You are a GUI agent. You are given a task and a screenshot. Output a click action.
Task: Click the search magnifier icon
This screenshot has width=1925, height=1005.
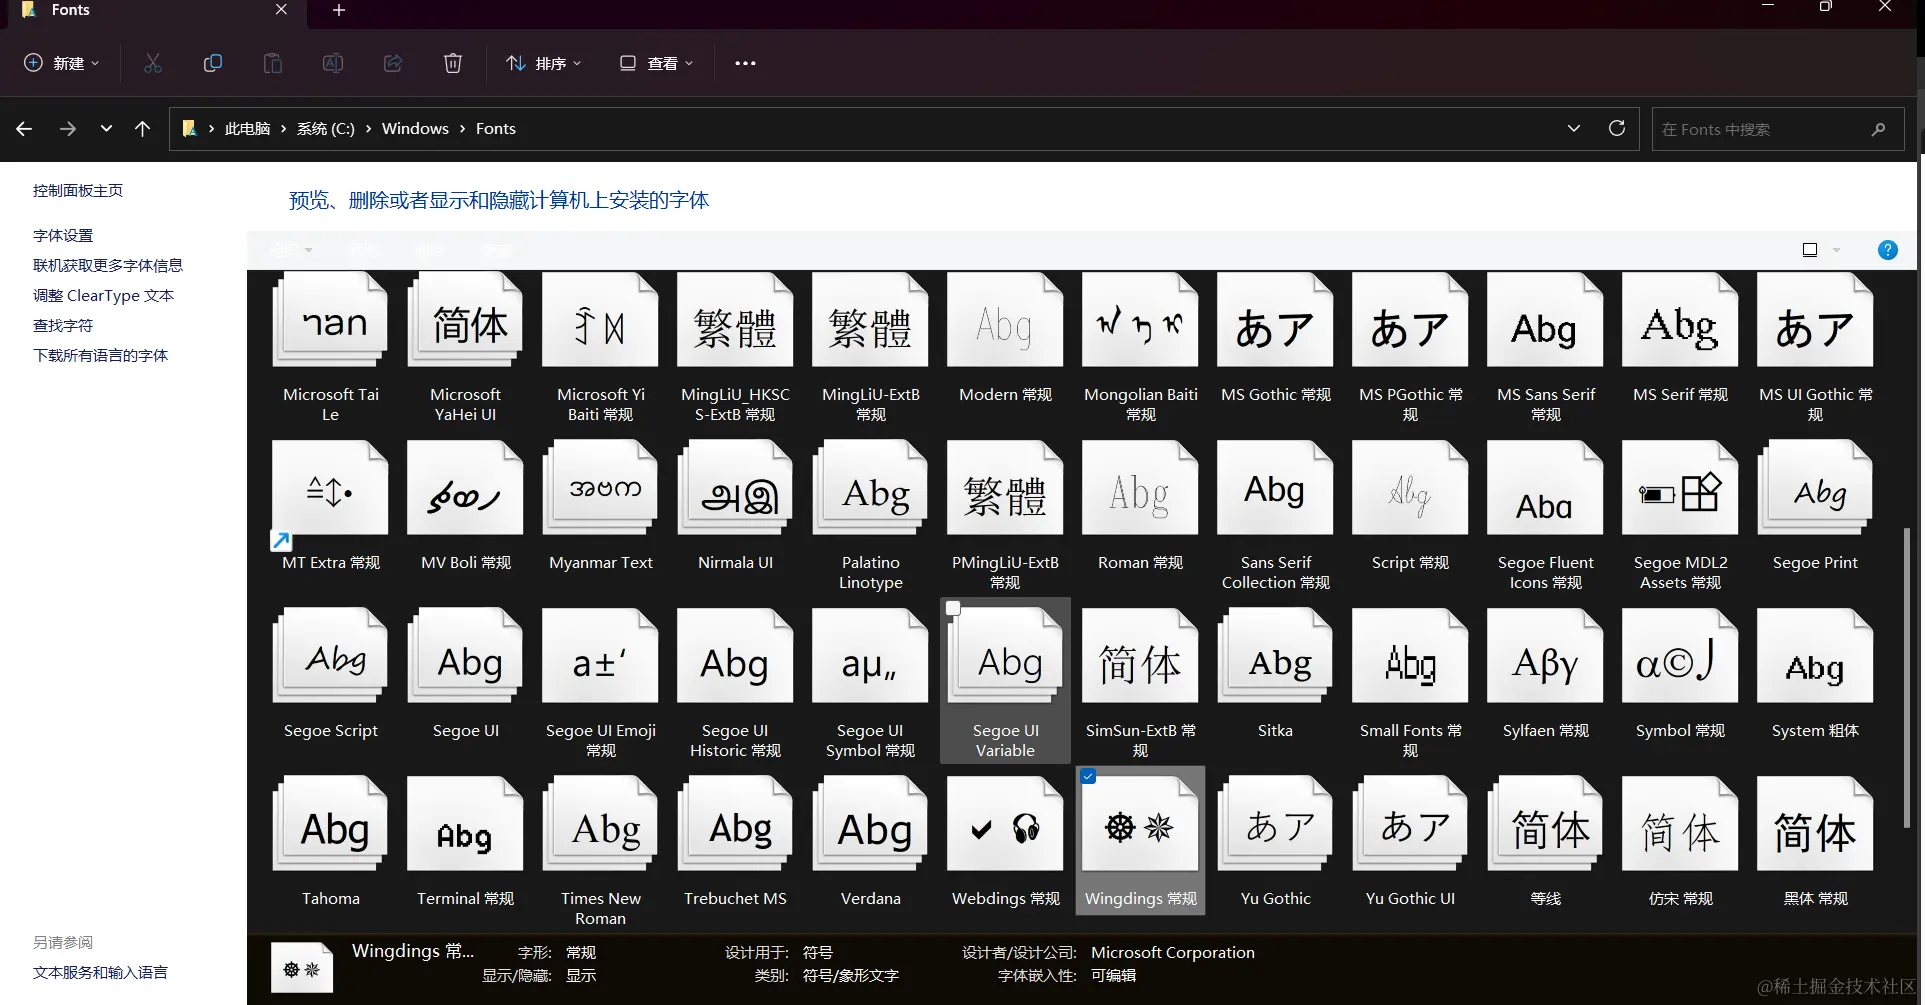point(1878,129)
